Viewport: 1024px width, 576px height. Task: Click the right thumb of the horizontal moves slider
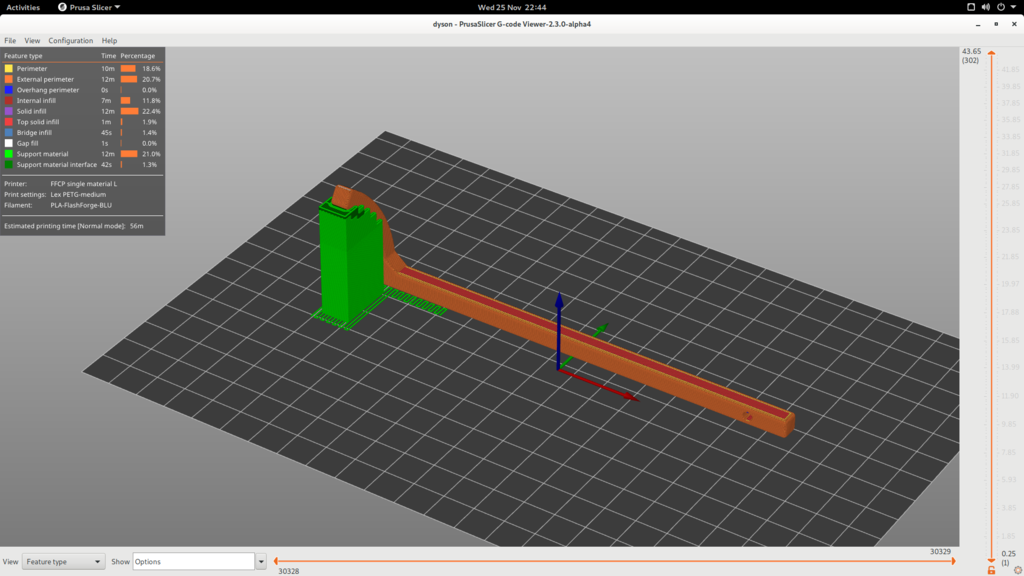pyautogui.click(x=953, y=561)
